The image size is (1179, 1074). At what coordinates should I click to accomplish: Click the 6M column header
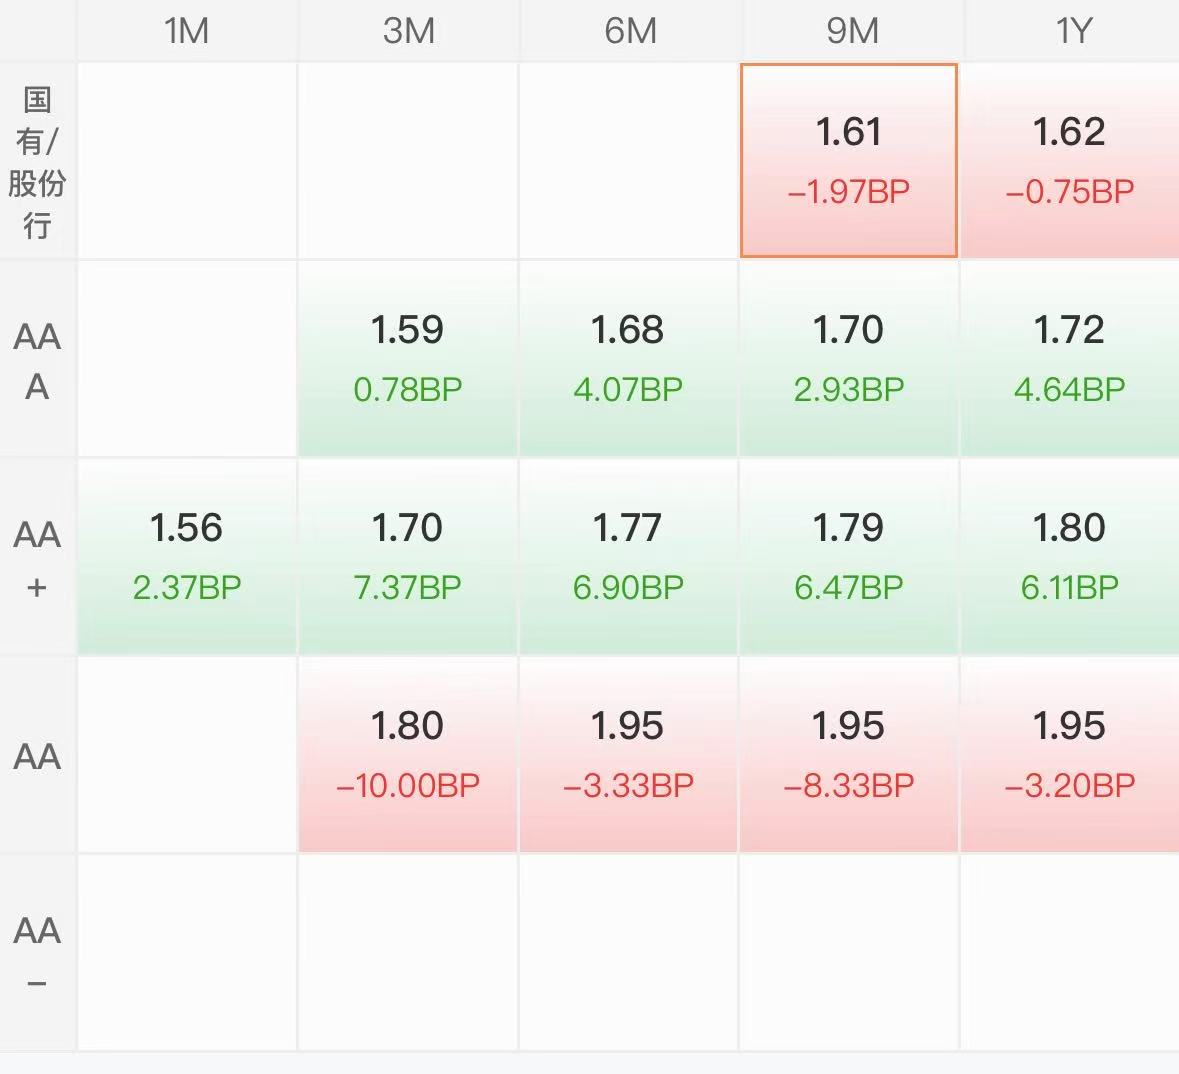pyautogui.click(x=630, y=31)
